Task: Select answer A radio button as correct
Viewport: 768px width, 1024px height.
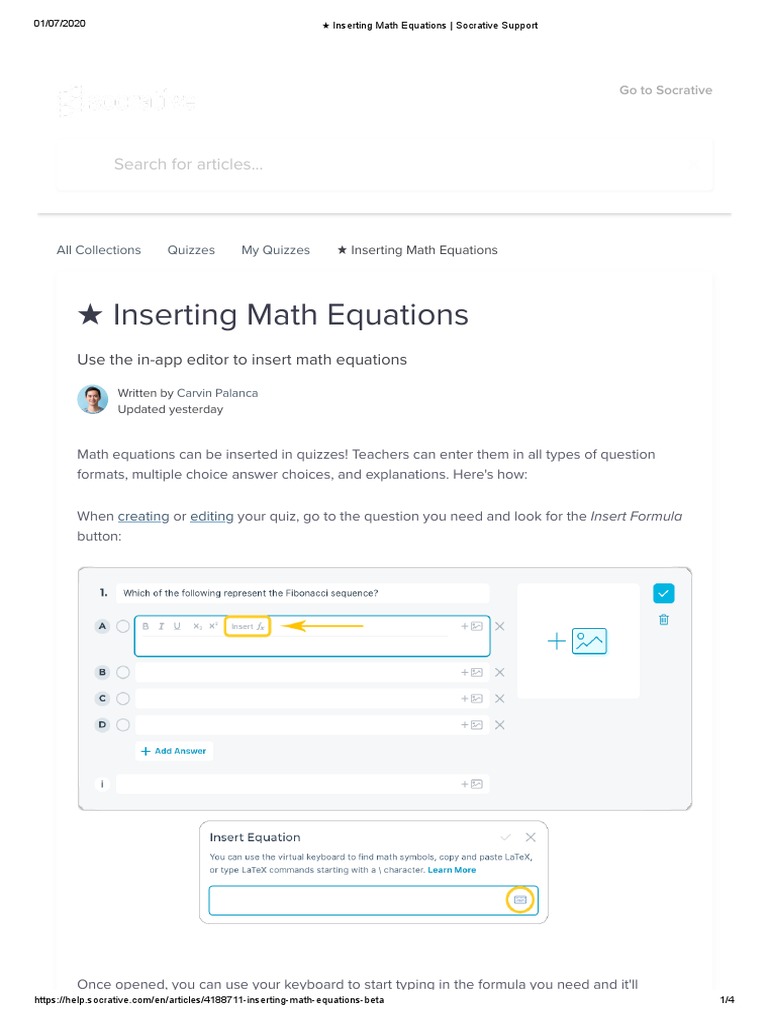Action: pos(123,627)
